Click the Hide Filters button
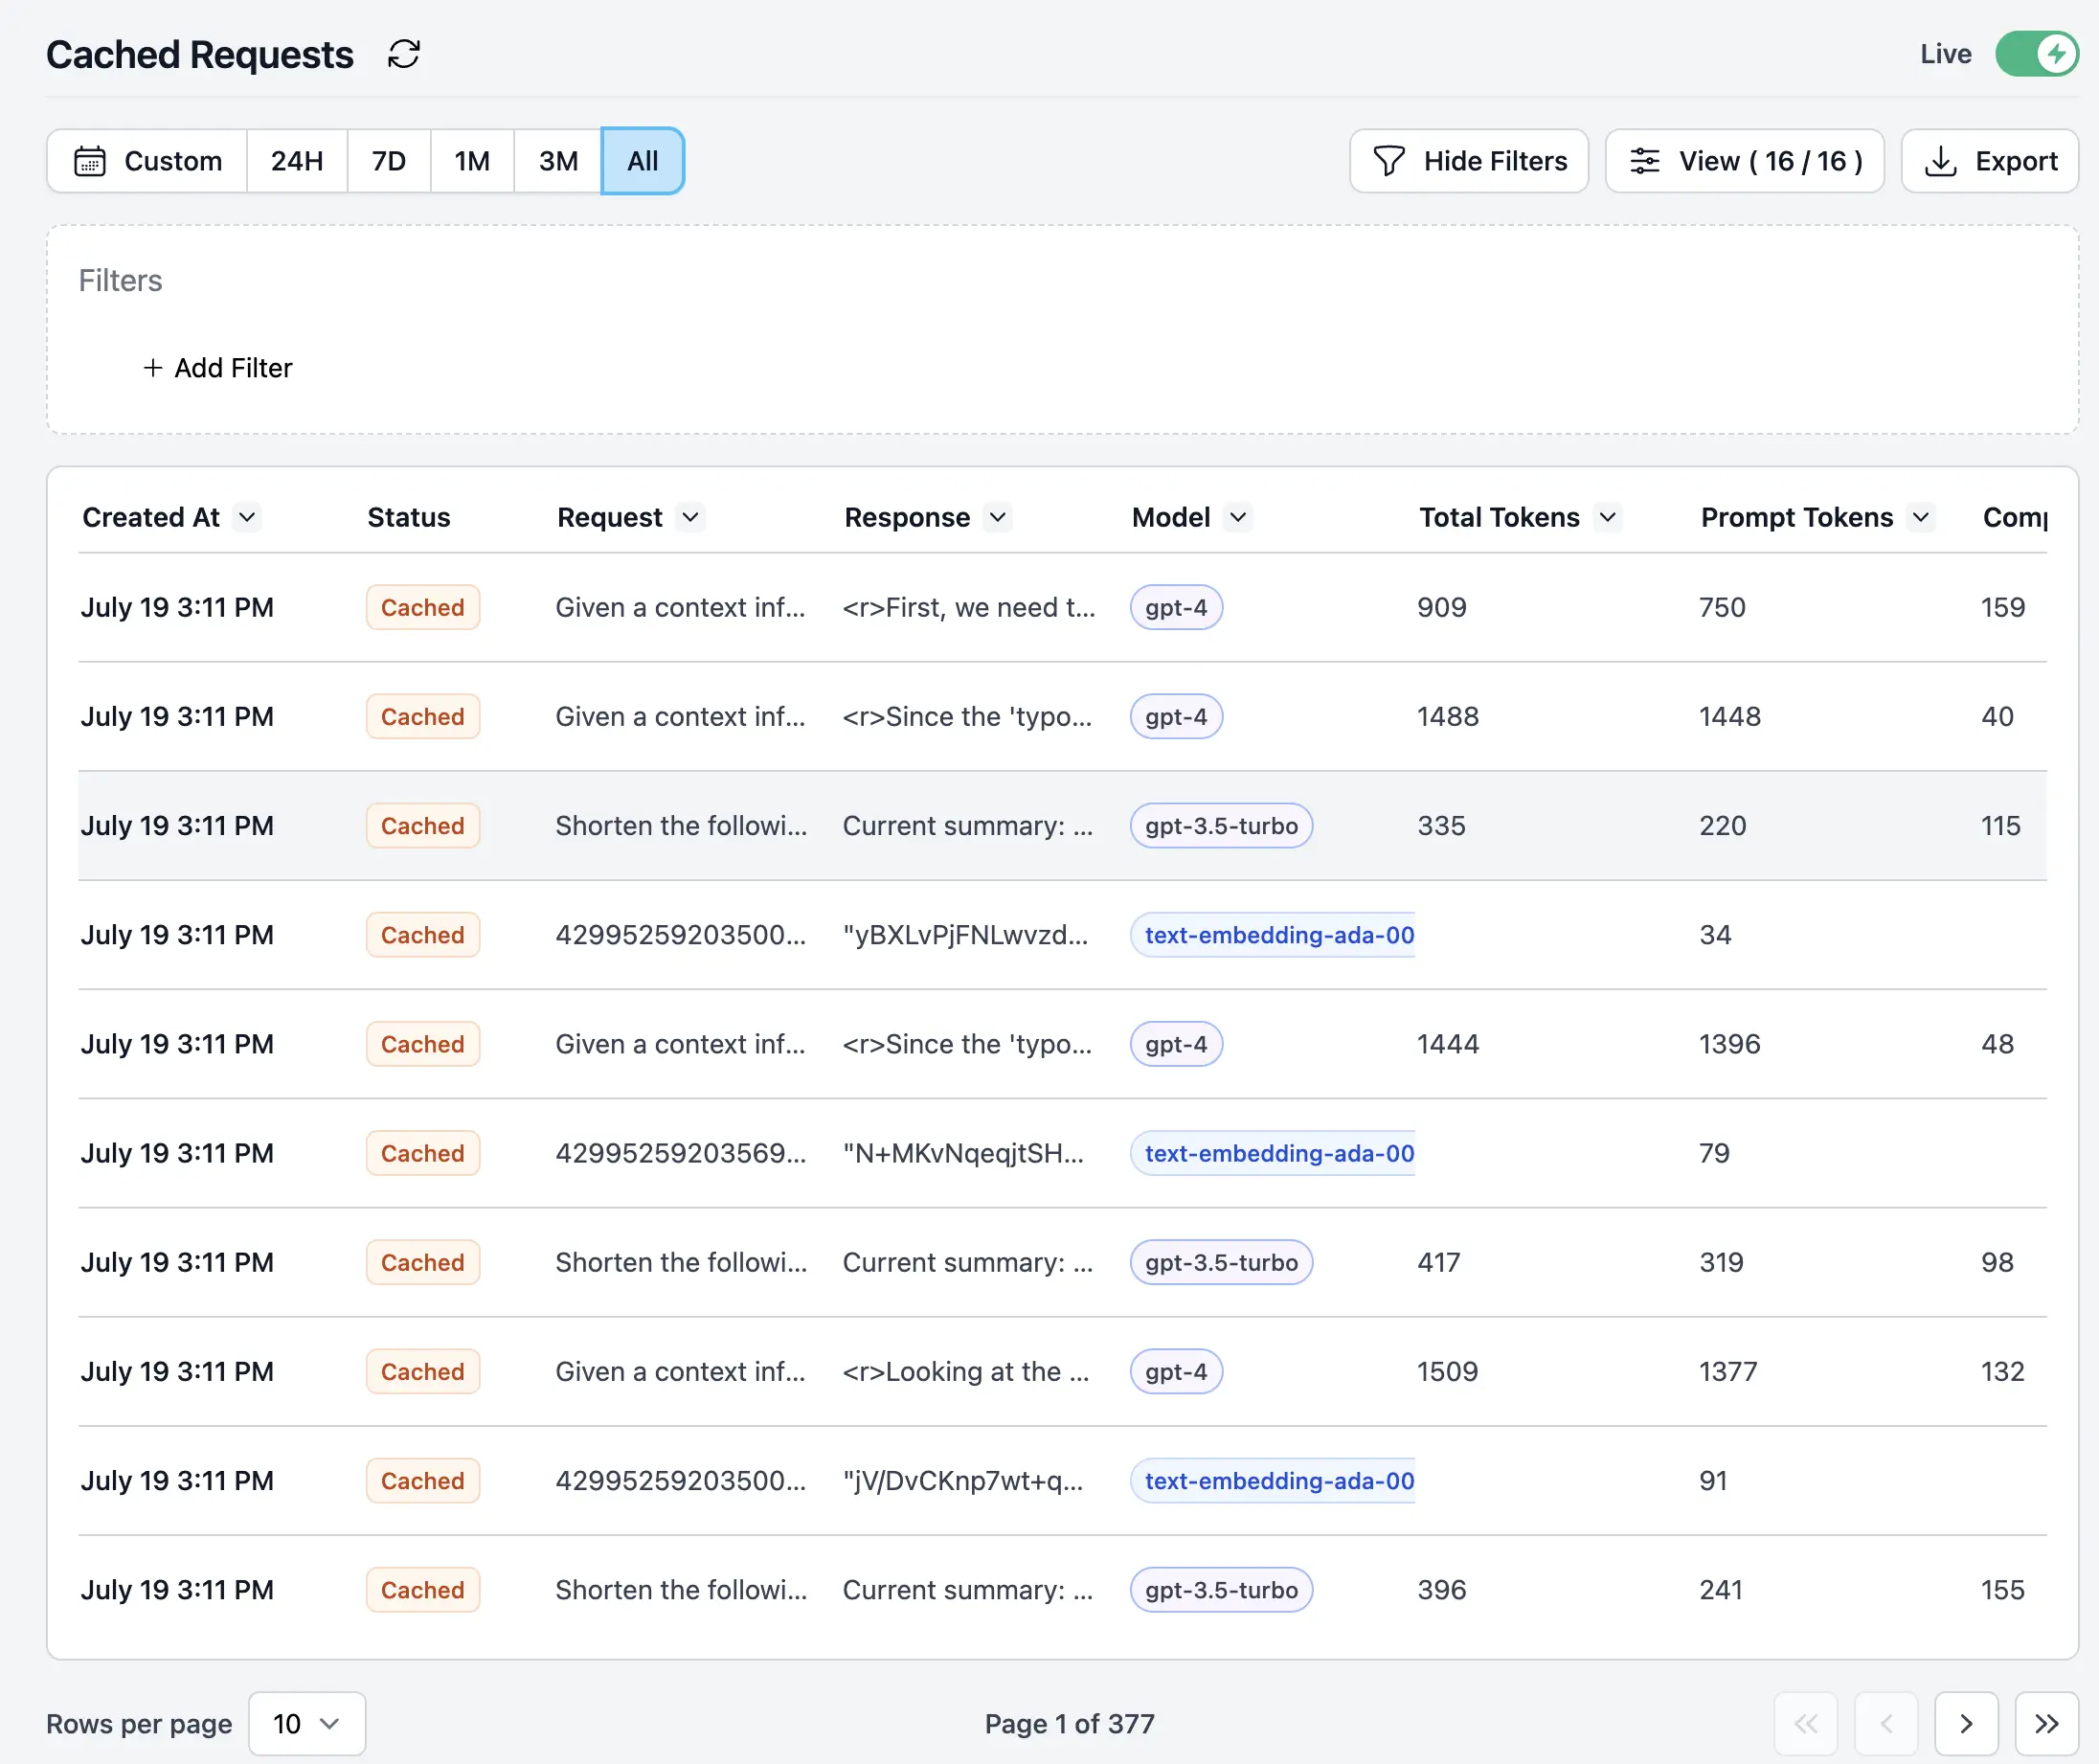The width and height of the screenshot is (2099, 1764). (1469, 161)
